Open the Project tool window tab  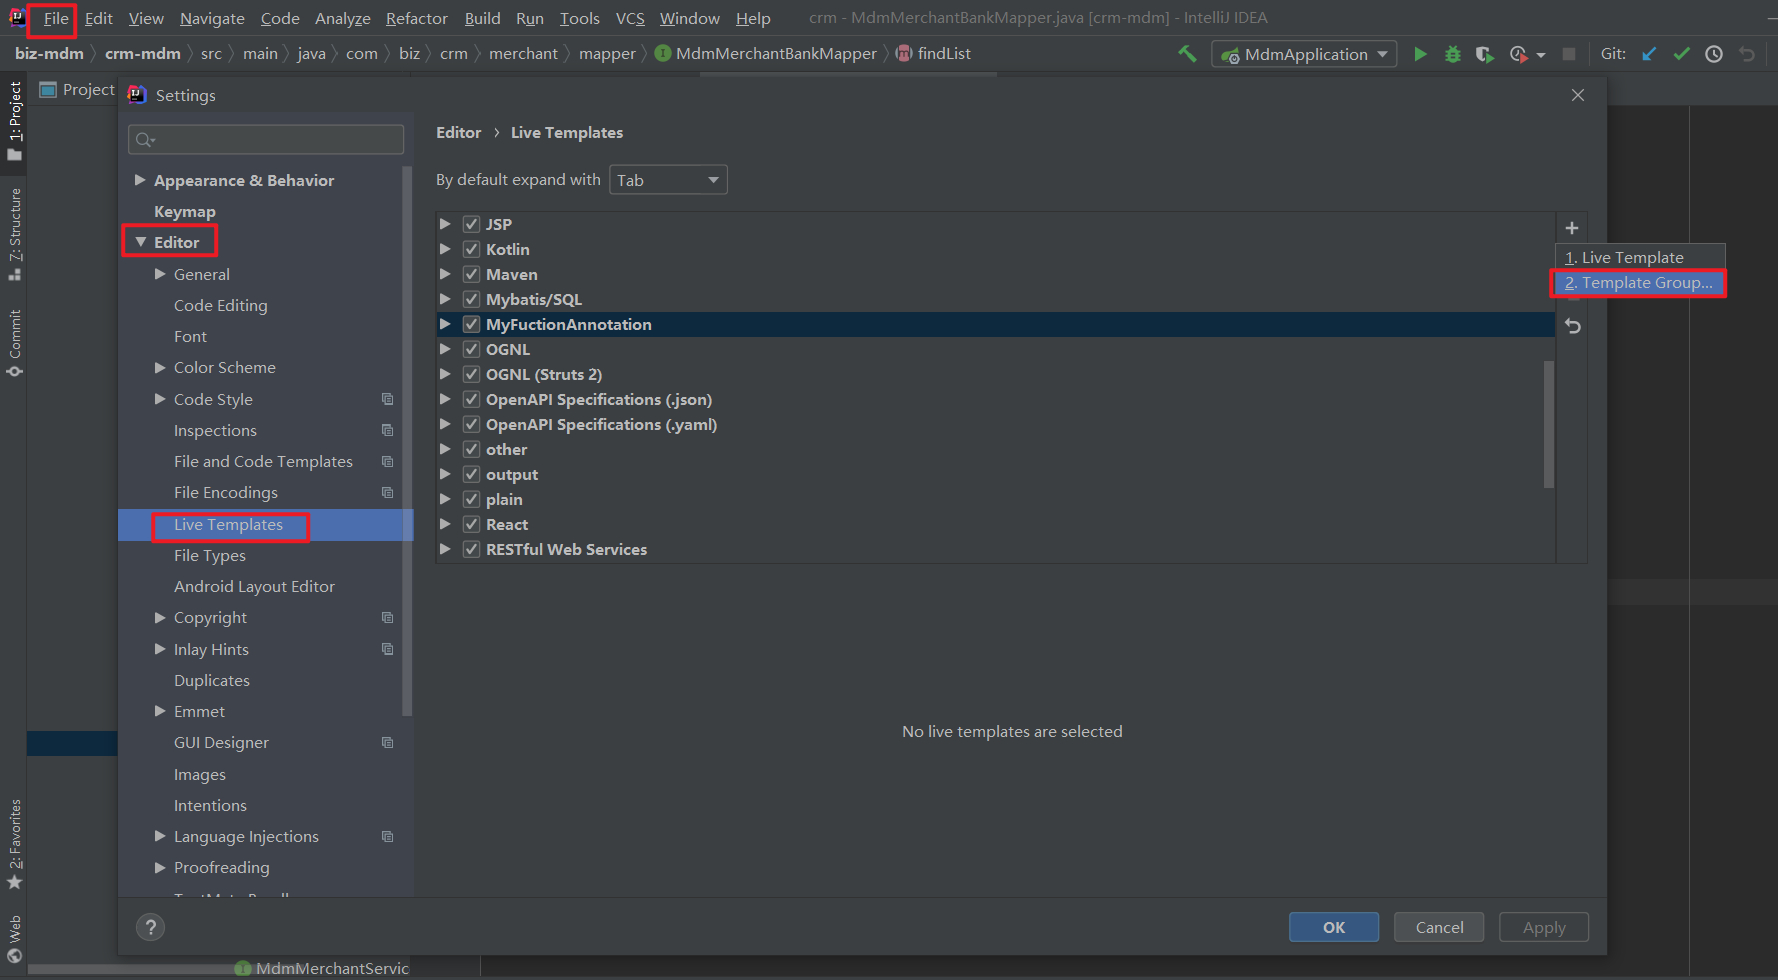[15, 120]
